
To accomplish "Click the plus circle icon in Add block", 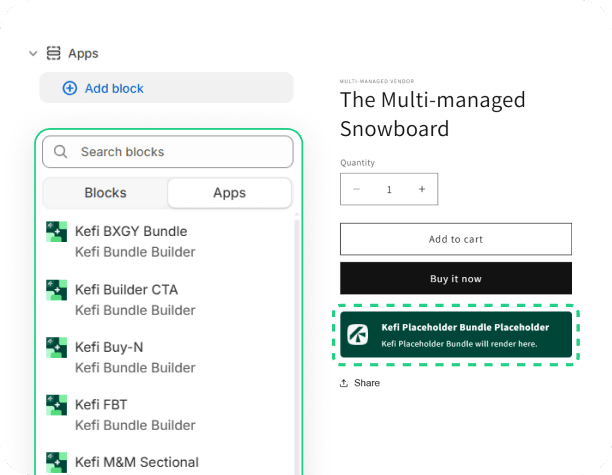I will click(70, 88).
